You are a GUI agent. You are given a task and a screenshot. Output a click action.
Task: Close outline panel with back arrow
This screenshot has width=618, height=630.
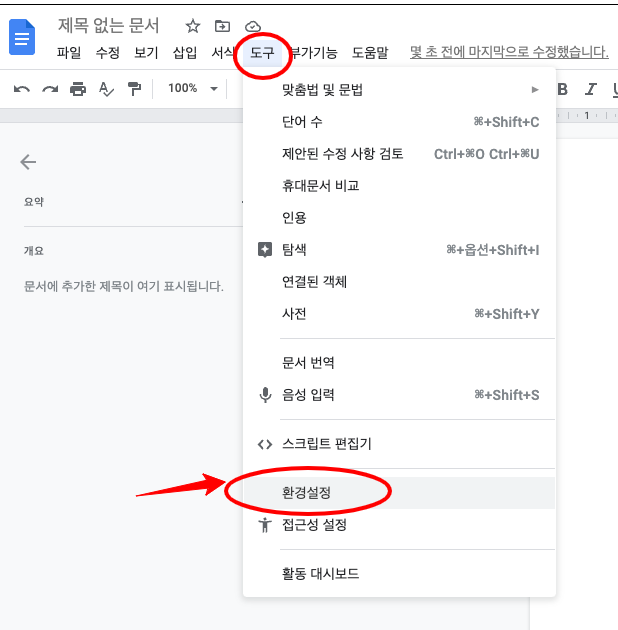point(28,162)
